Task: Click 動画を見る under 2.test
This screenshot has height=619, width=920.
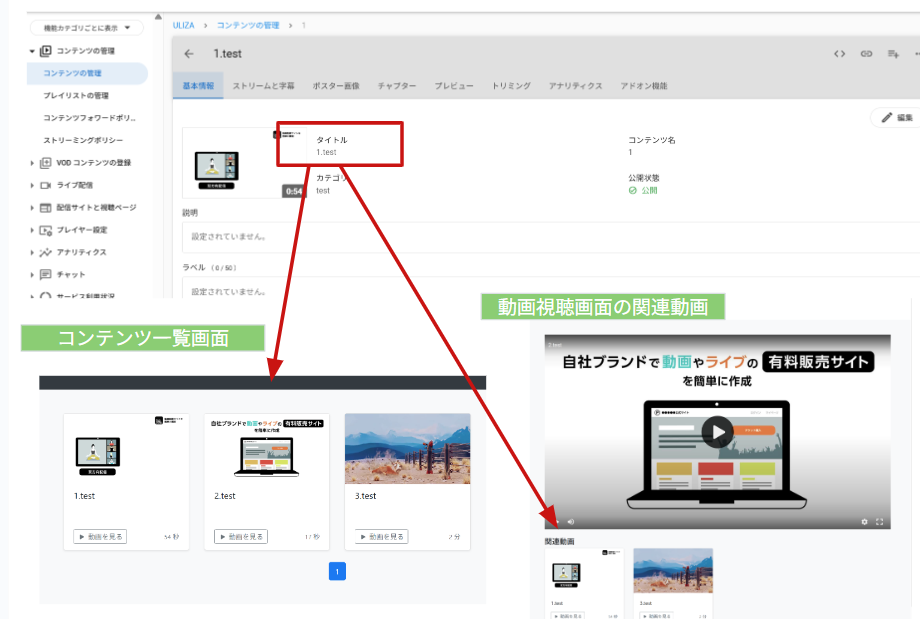Action: point(240,536)
